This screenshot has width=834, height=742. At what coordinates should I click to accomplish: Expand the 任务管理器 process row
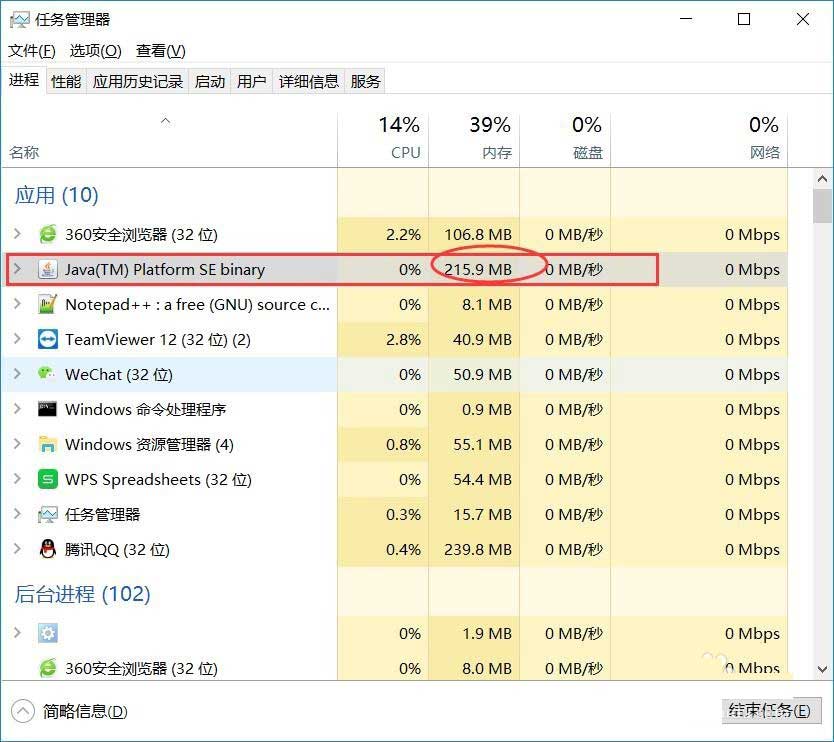pyautogui.click(x=18, y=514)
